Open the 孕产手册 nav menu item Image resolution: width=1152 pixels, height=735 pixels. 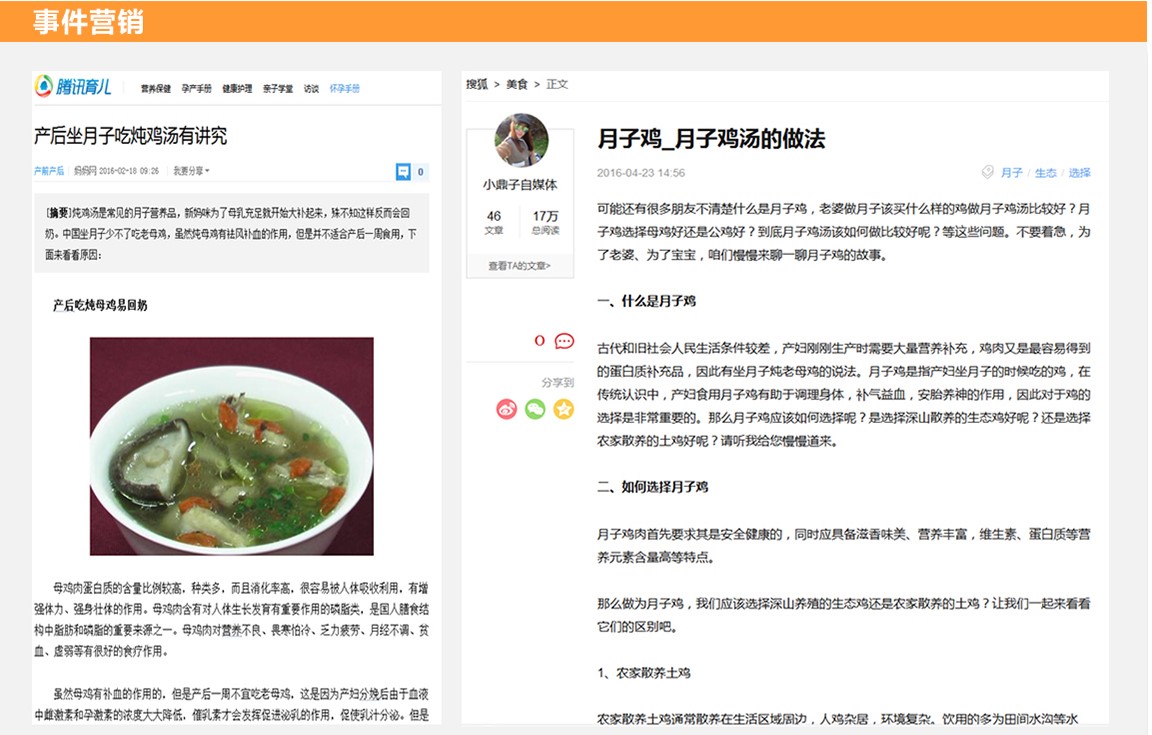[x=196, y=89]
